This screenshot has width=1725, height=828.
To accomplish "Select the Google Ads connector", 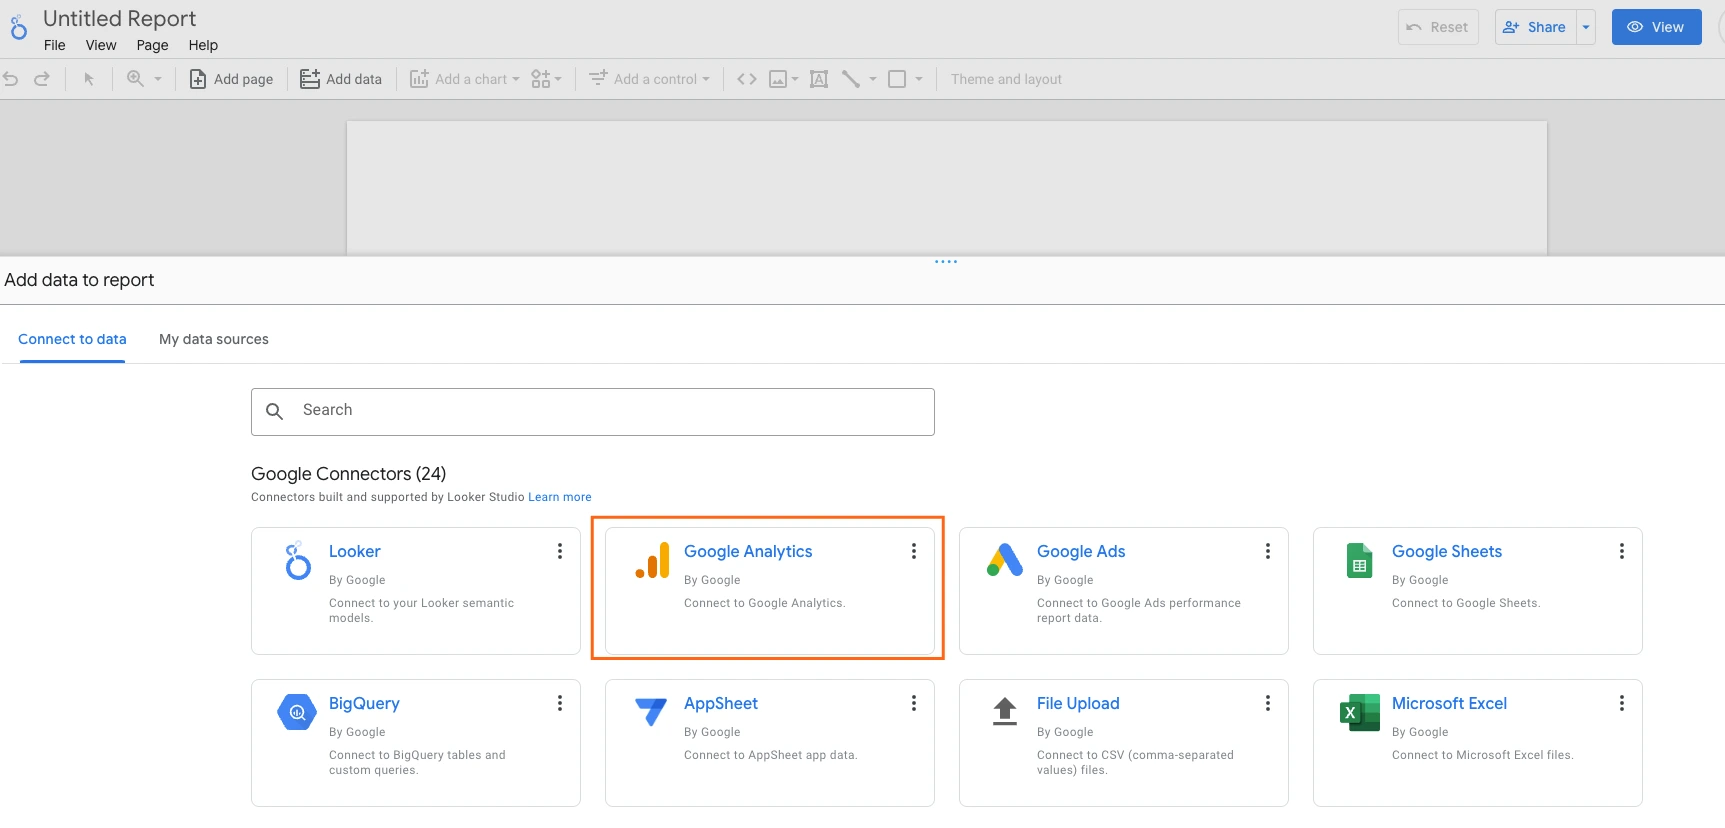I will click(x=1124, y=590).
